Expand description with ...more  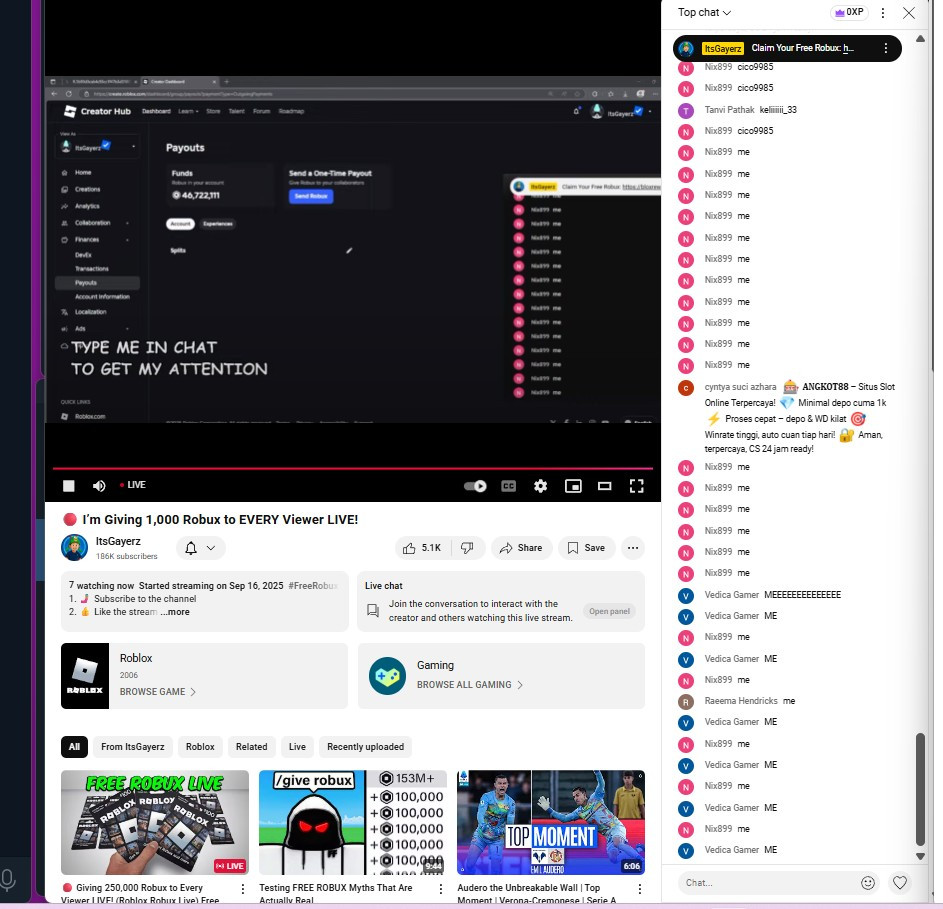(175, 612)
